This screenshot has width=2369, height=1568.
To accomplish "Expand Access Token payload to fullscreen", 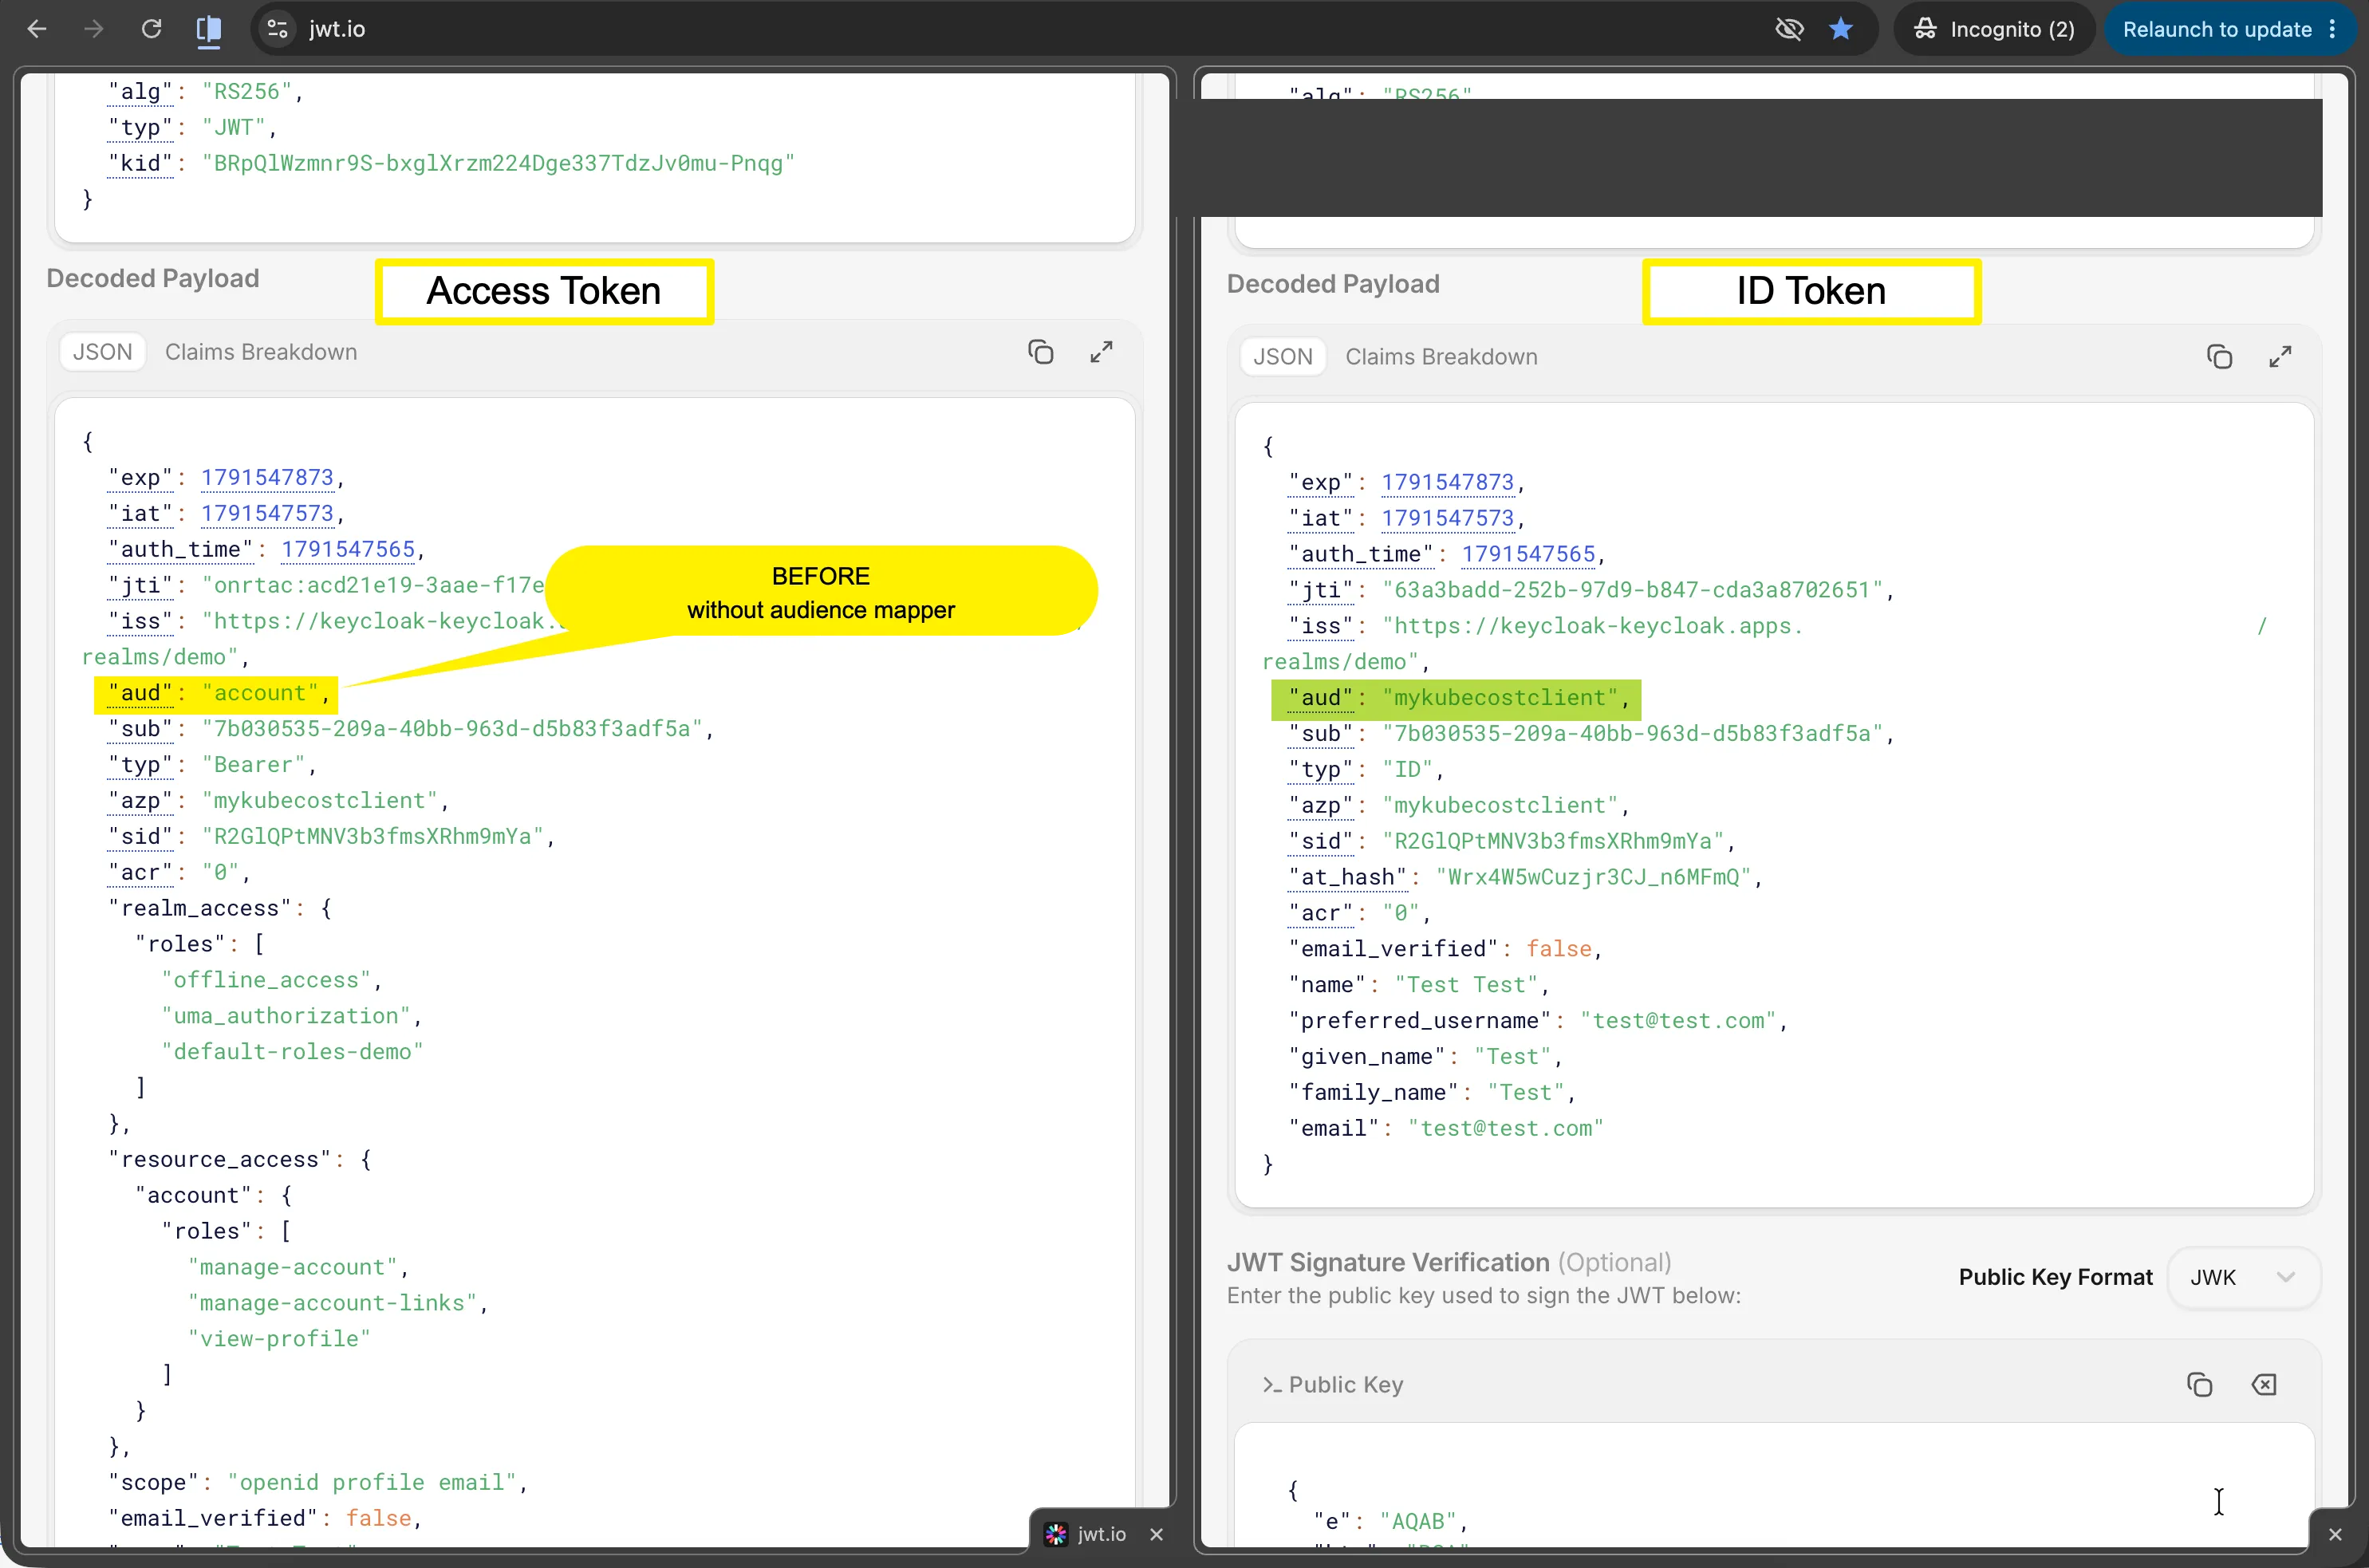I will [x=1101, y=352].
